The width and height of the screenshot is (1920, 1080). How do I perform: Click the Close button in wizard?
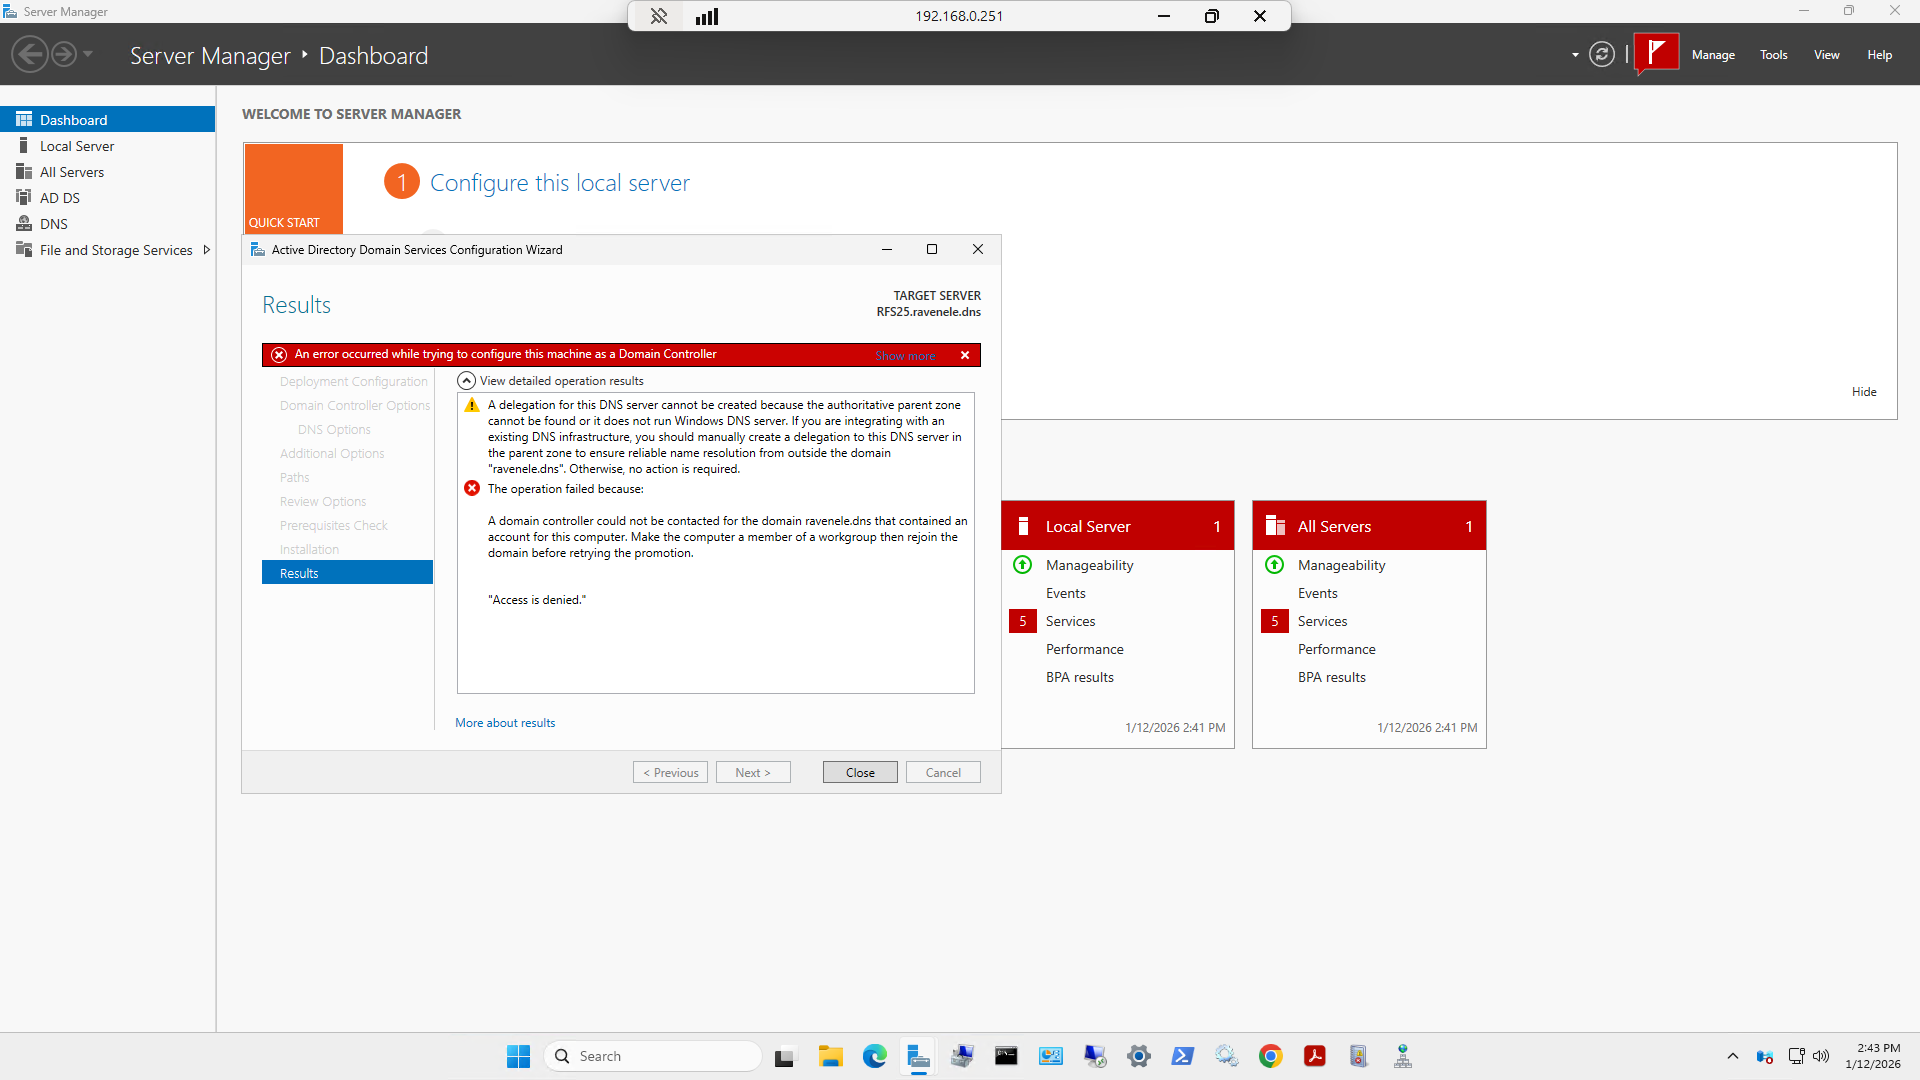click(859, 772)
